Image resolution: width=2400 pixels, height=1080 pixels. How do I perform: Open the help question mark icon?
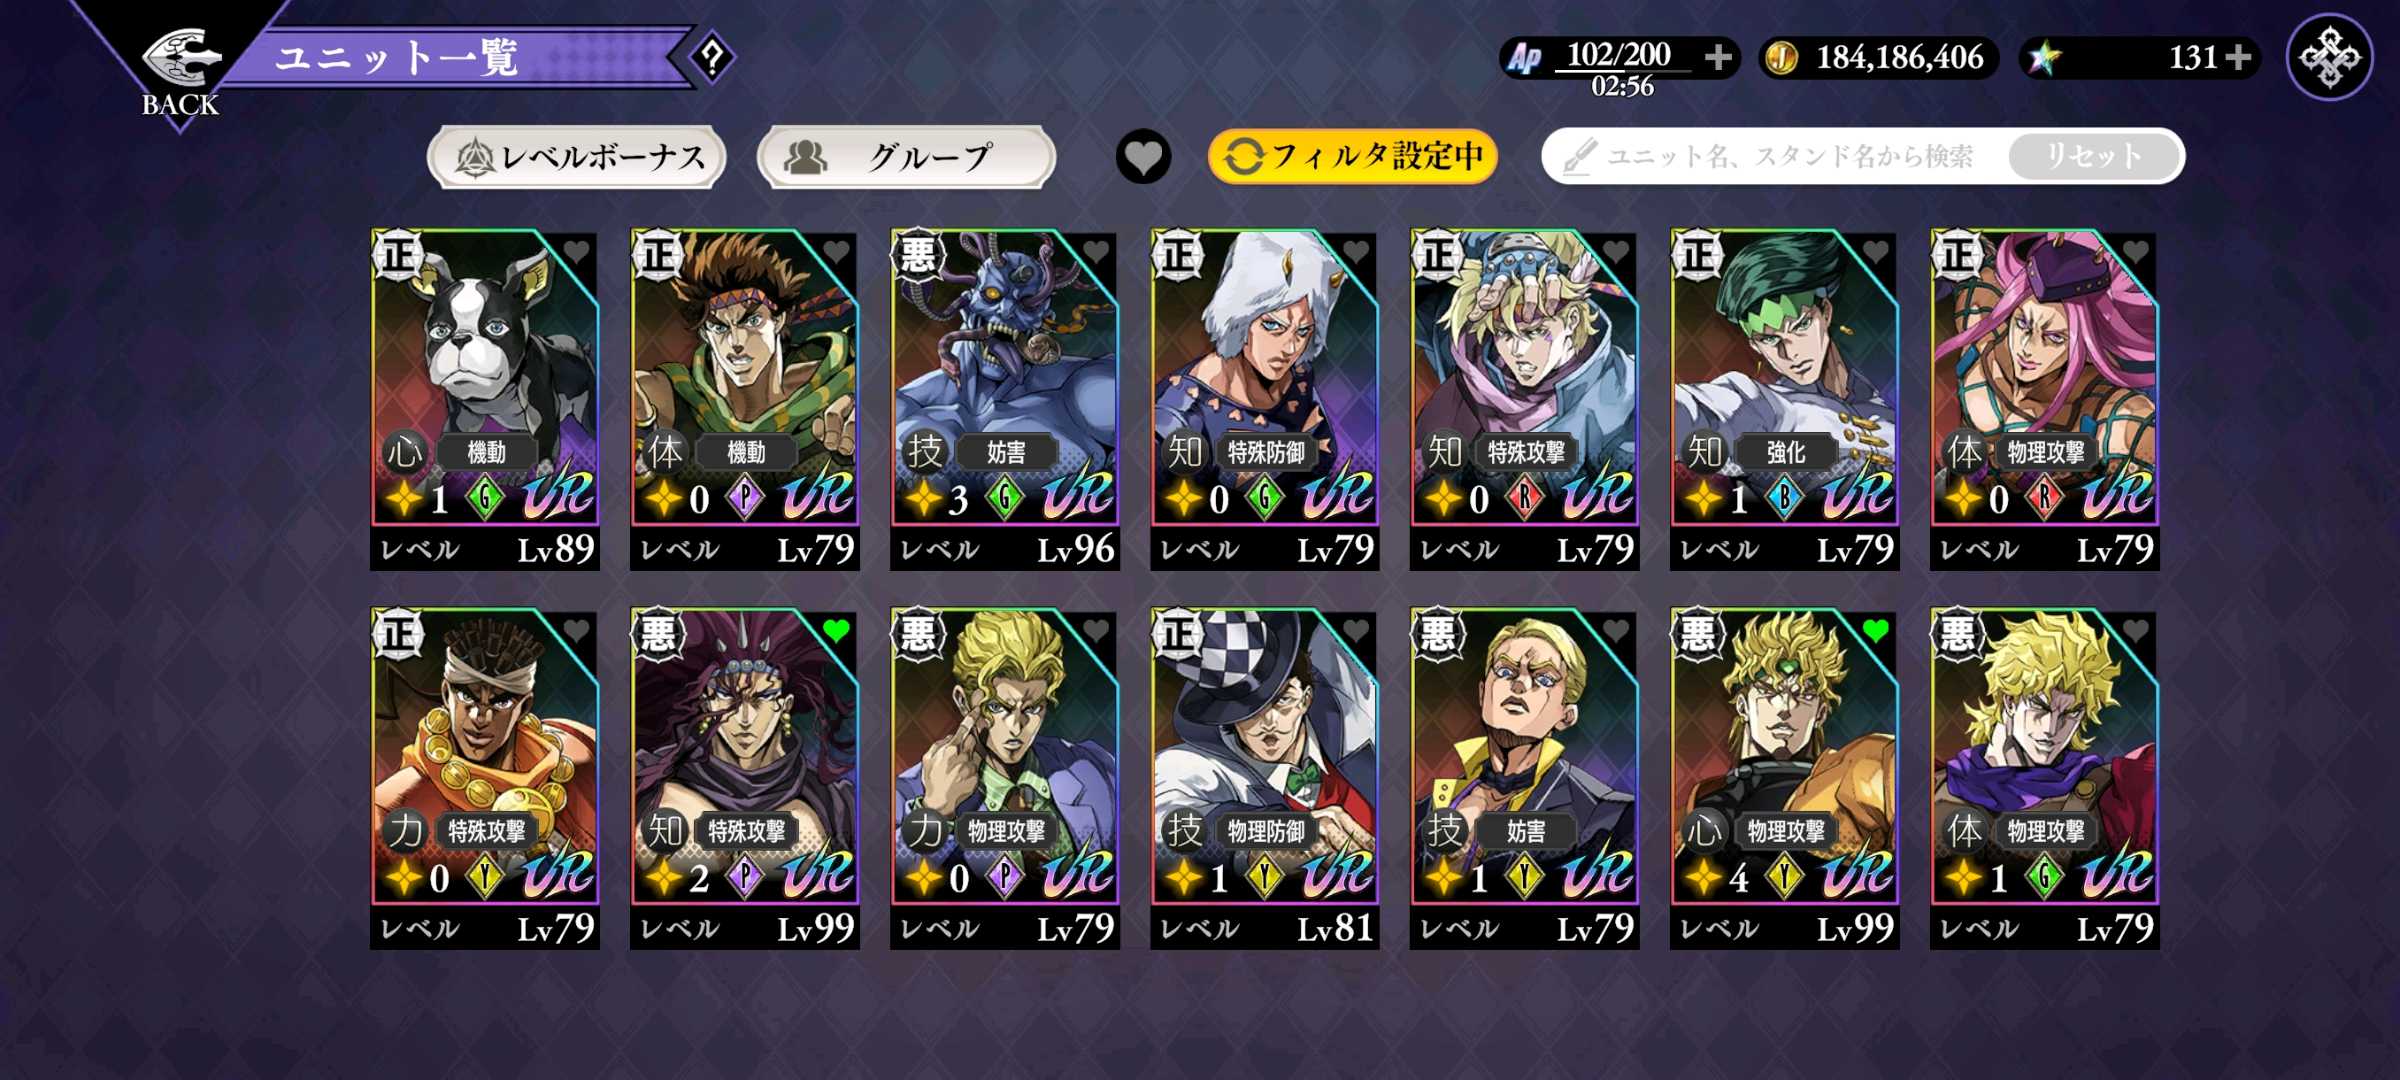(x=712, y=57)
